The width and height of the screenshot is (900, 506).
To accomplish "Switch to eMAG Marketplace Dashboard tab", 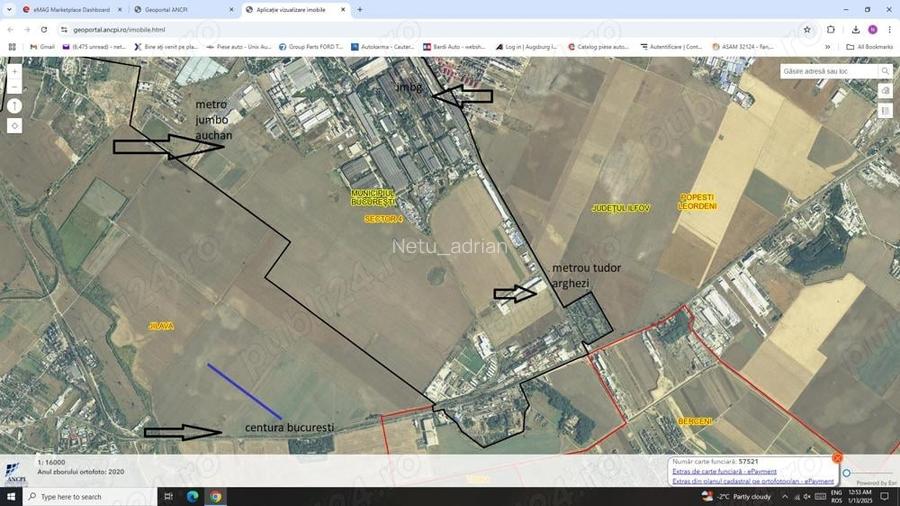I will (x=72, y=10).
